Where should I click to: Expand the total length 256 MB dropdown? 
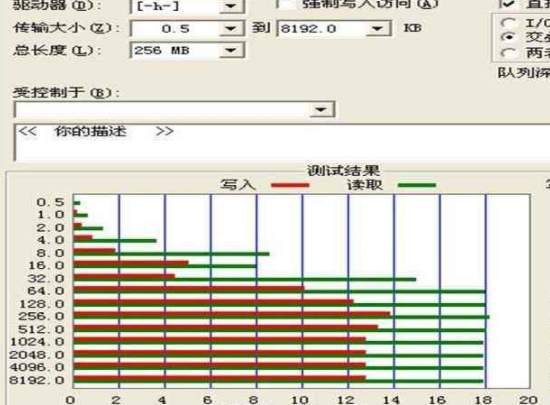pos(230,50)
